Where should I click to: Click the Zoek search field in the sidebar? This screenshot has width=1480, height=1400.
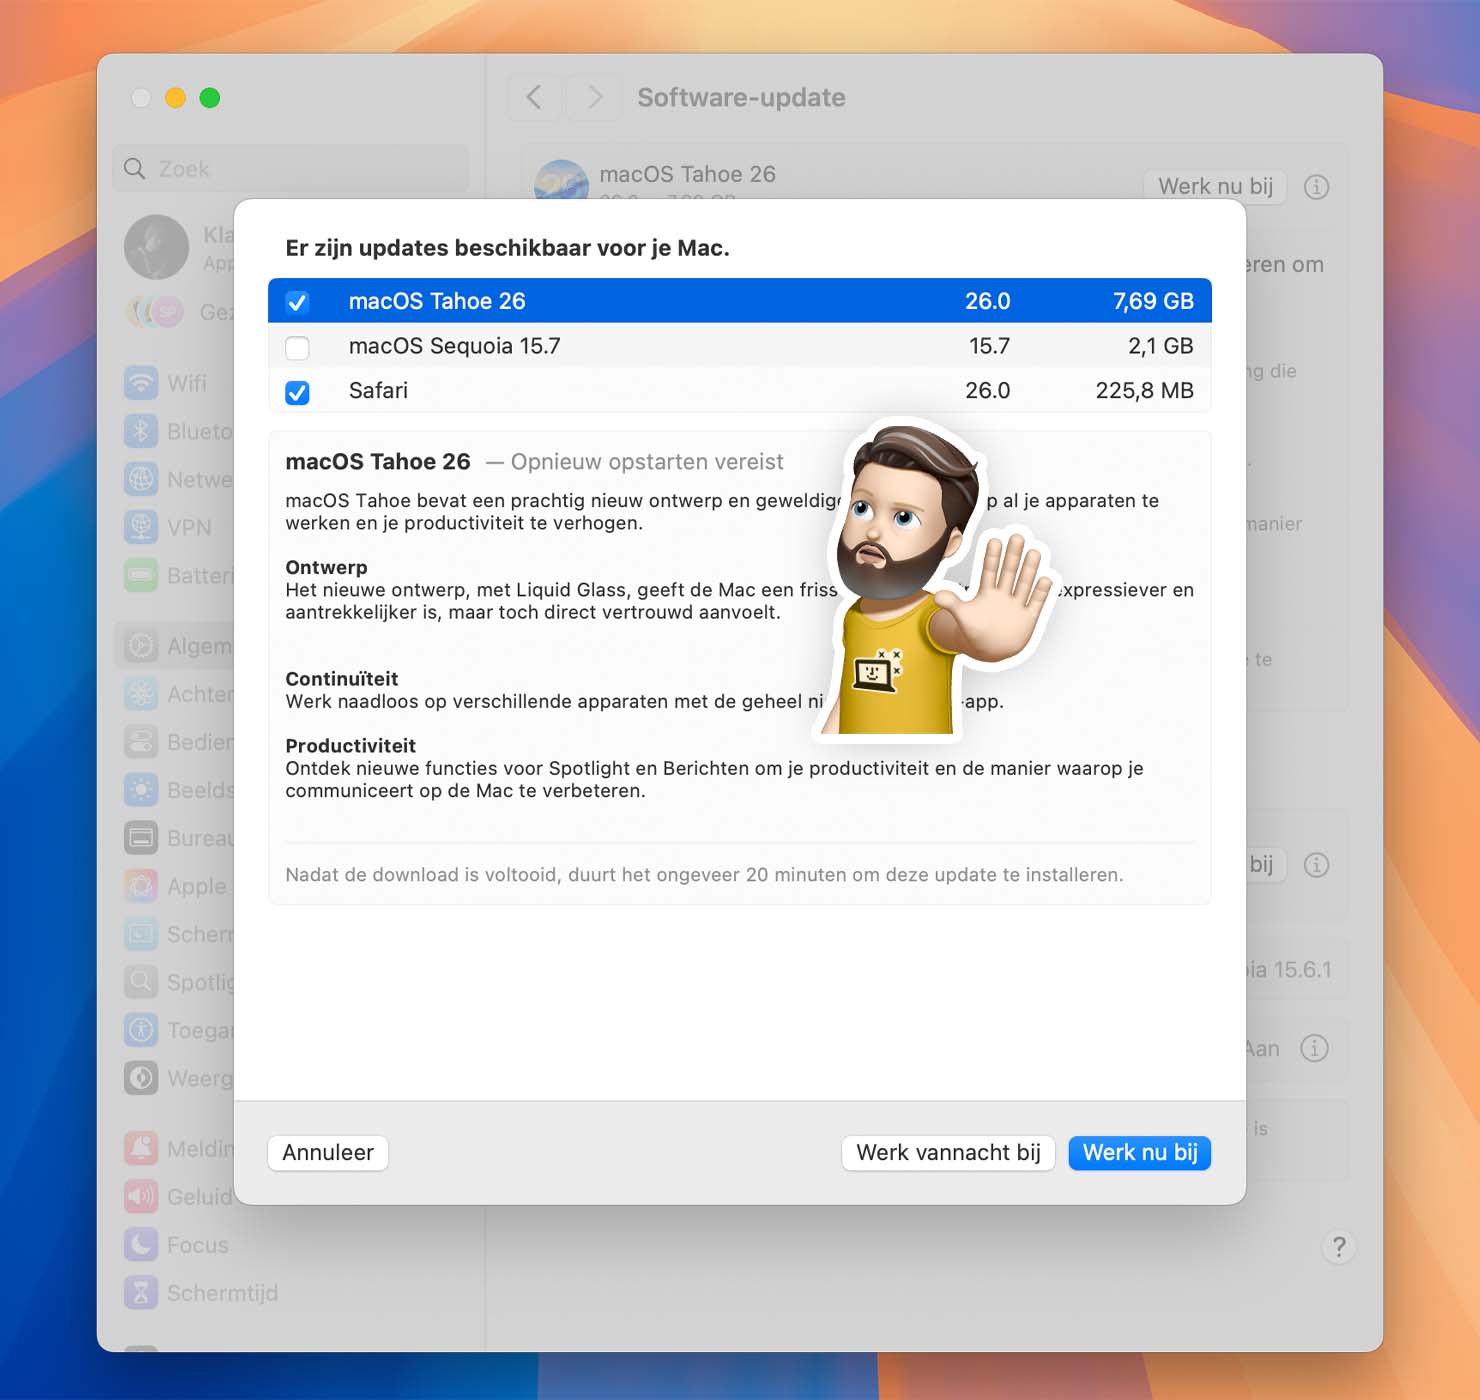click(x=291, y=169)
